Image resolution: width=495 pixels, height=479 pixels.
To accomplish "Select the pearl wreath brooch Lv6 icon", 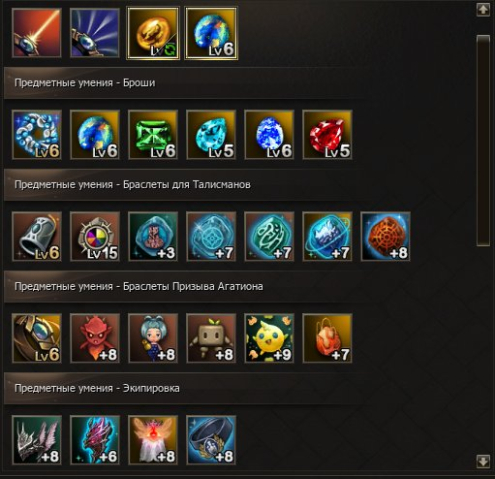I will pos(37,135).
